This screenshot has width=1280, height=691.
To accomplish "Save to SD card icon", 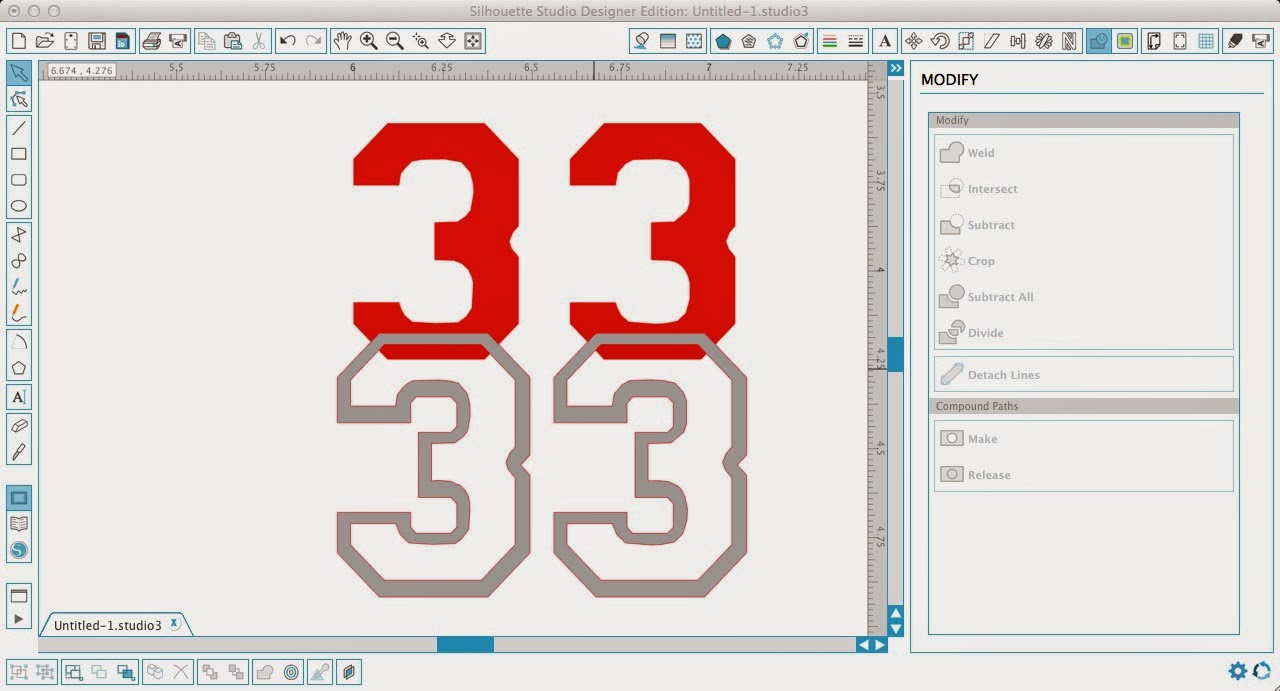I will [x=122, y=41].
